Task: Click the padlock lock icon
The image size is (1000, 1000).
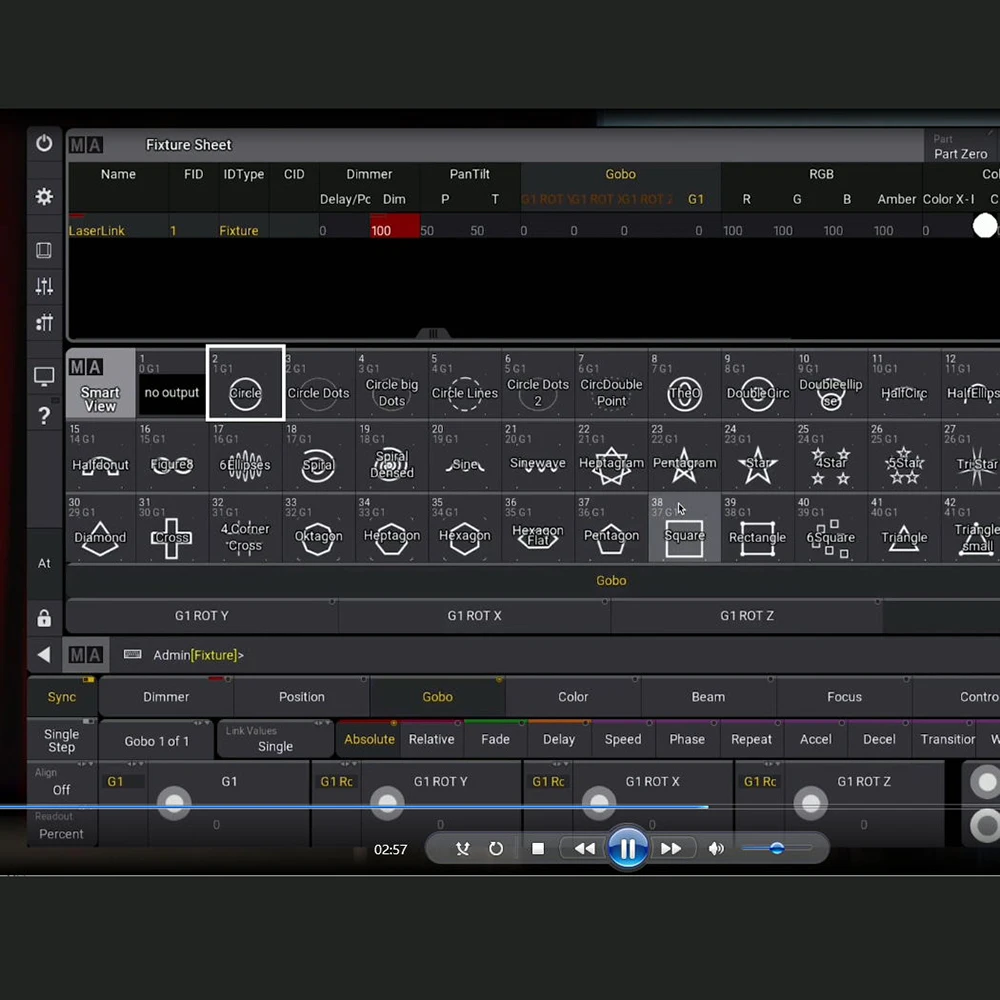Action: (44, 618)
